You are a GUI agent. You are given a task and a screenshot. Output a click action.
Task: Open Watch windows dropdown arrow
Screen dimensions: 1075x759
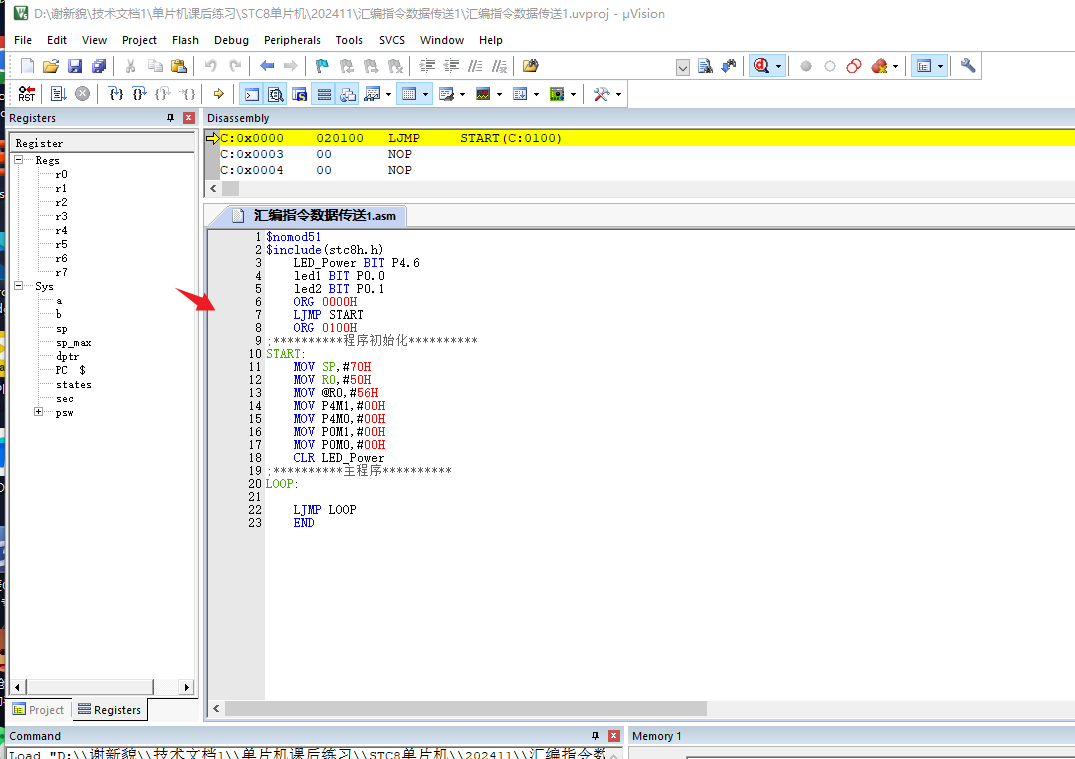pyautogui.click(x=389, y=94)
